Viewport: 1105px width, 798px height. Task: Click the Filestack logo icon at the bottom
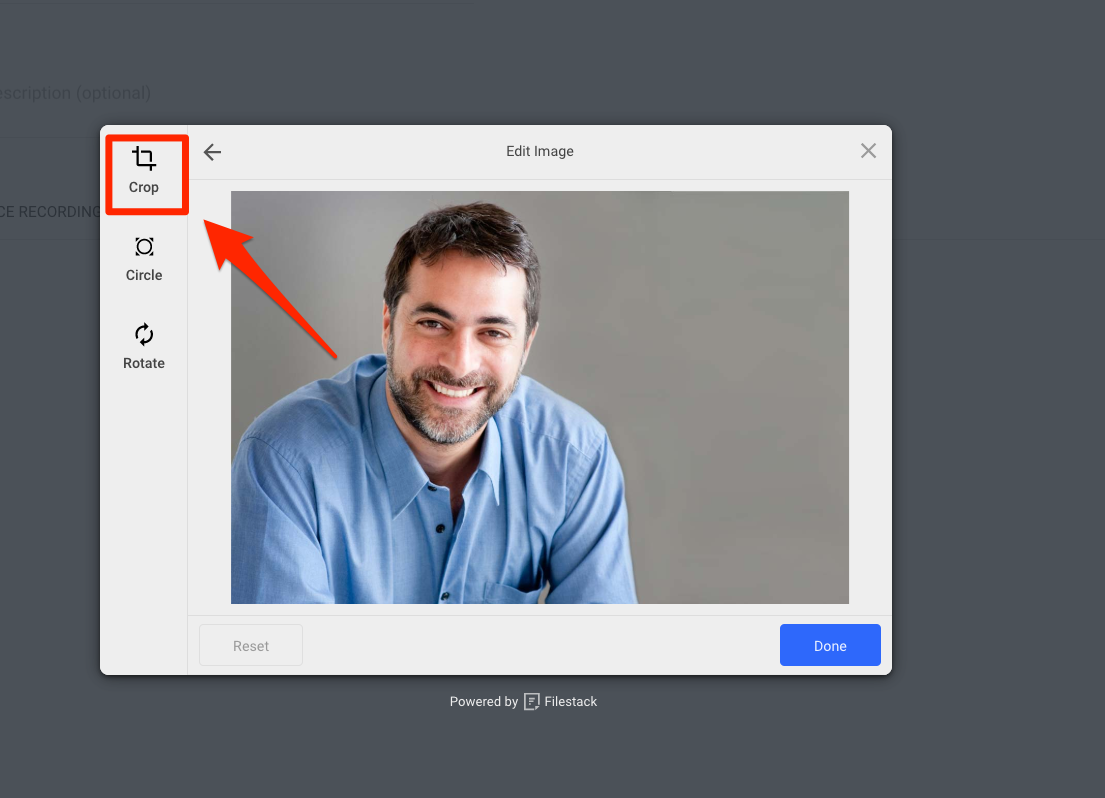click(530, 701)
